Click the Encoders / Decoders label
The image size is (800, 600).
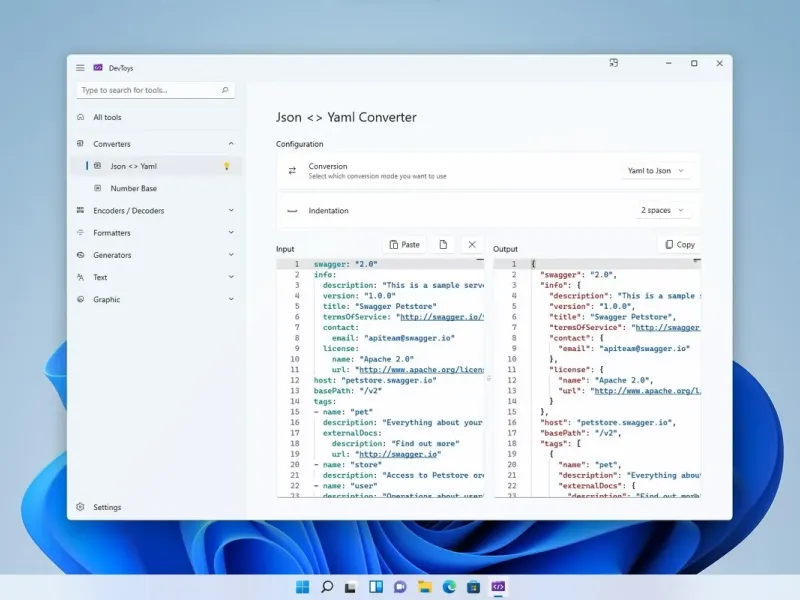(129, 211)
